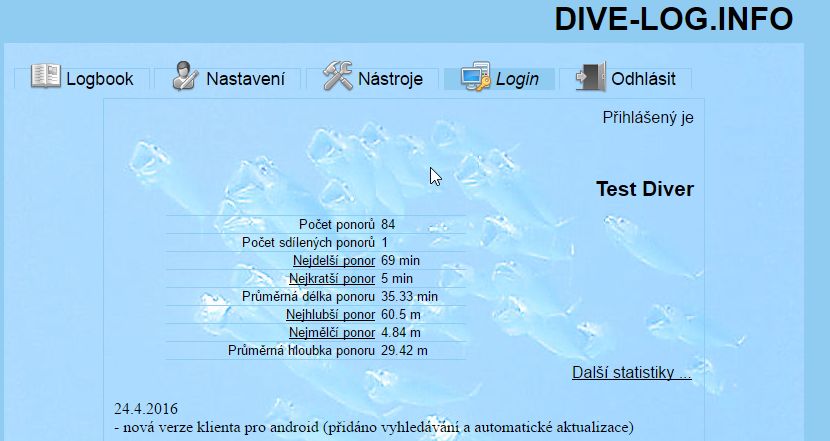Click the 5 min value
The width and height of the screenshot is (830, 441).
tap(397, 278)
